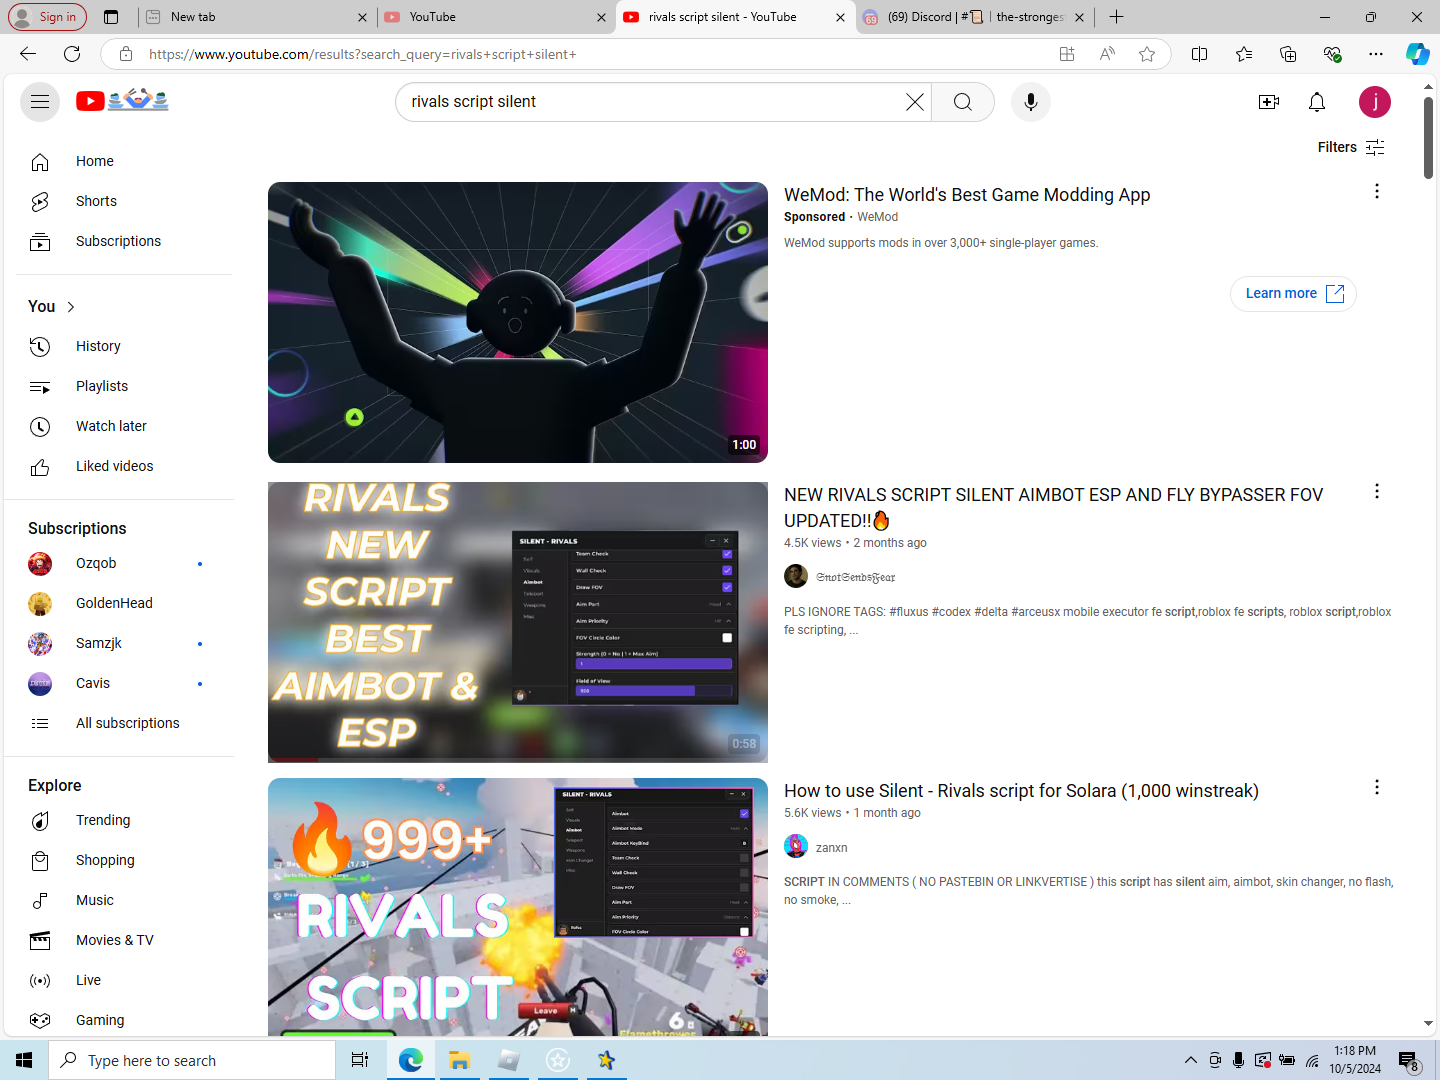Viewport: 1440px width, 1080px height.
Task: Open more options for WeMod ad
Action: pyautogui.click(x=1376, y=191)
